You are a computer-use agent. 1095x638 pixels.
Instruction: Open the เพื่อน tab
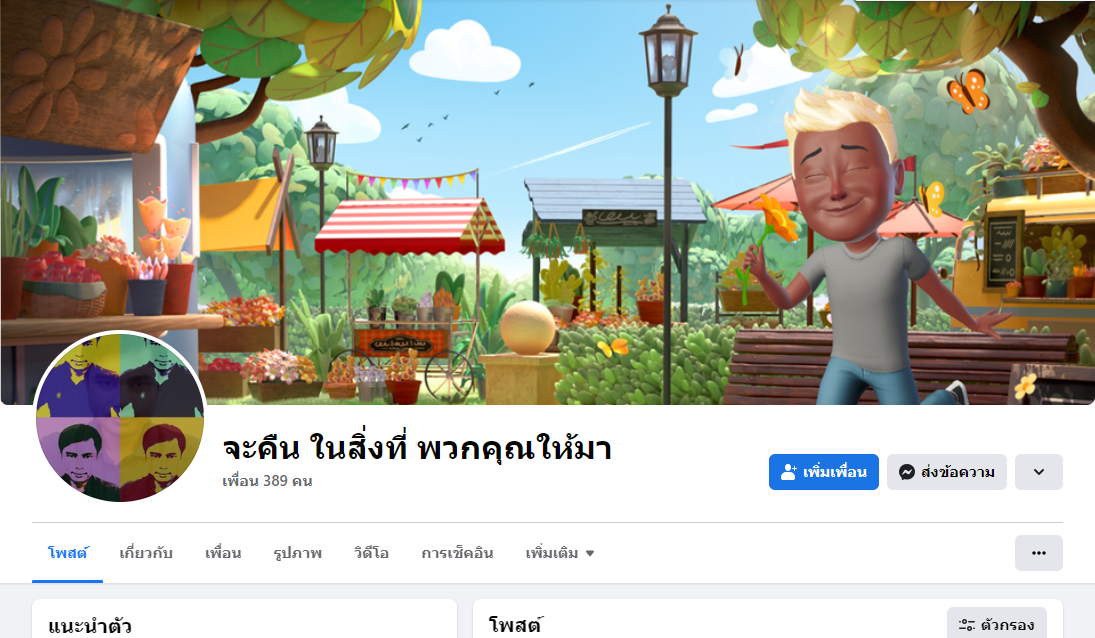tap(223, 553)
